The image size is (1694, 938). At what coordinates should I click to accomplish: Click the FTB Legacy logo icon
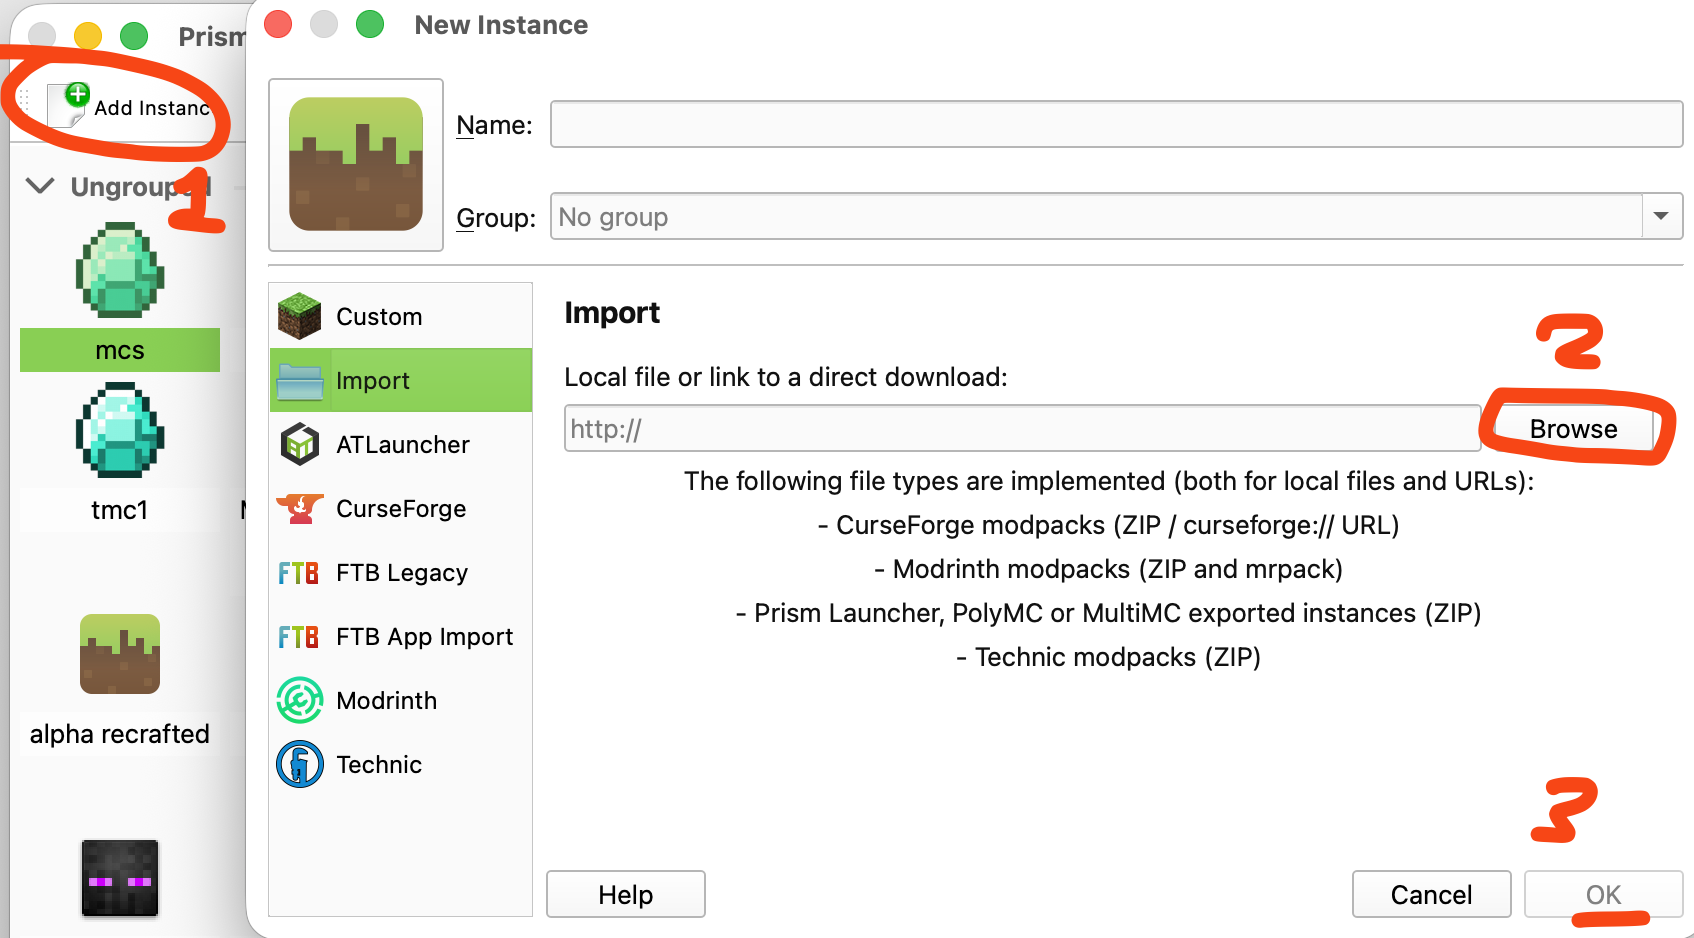pos(298,573)
